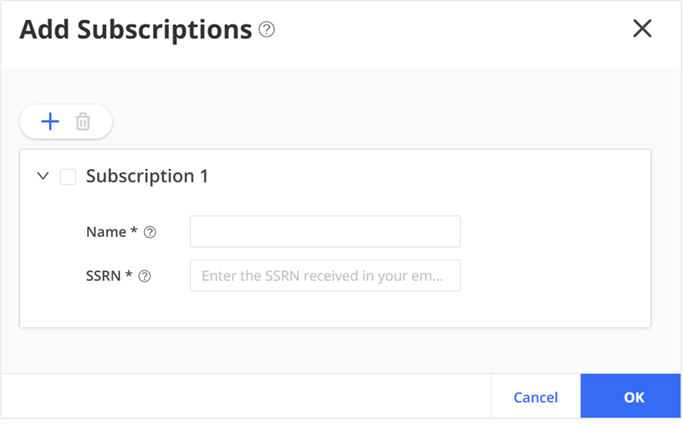
Task: Focus the Name text field
Action: click(x=325, y=231)
